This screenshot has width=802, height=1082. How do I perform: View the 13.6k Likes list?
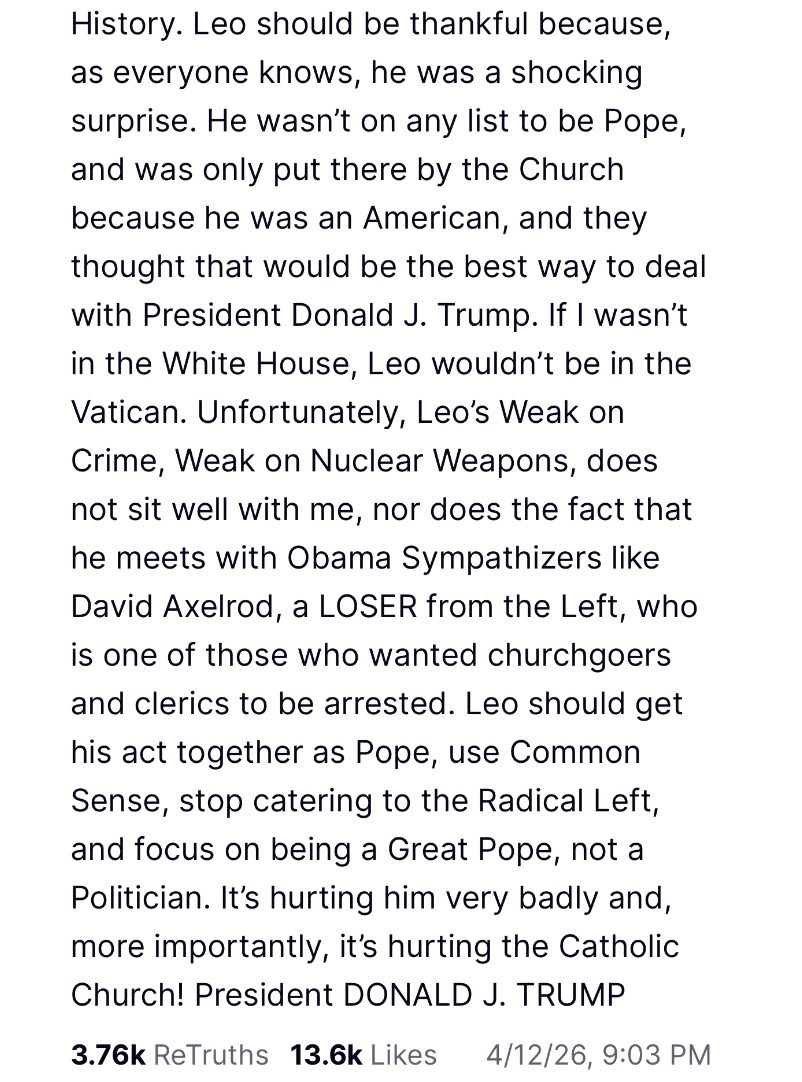click(363, 1054)
